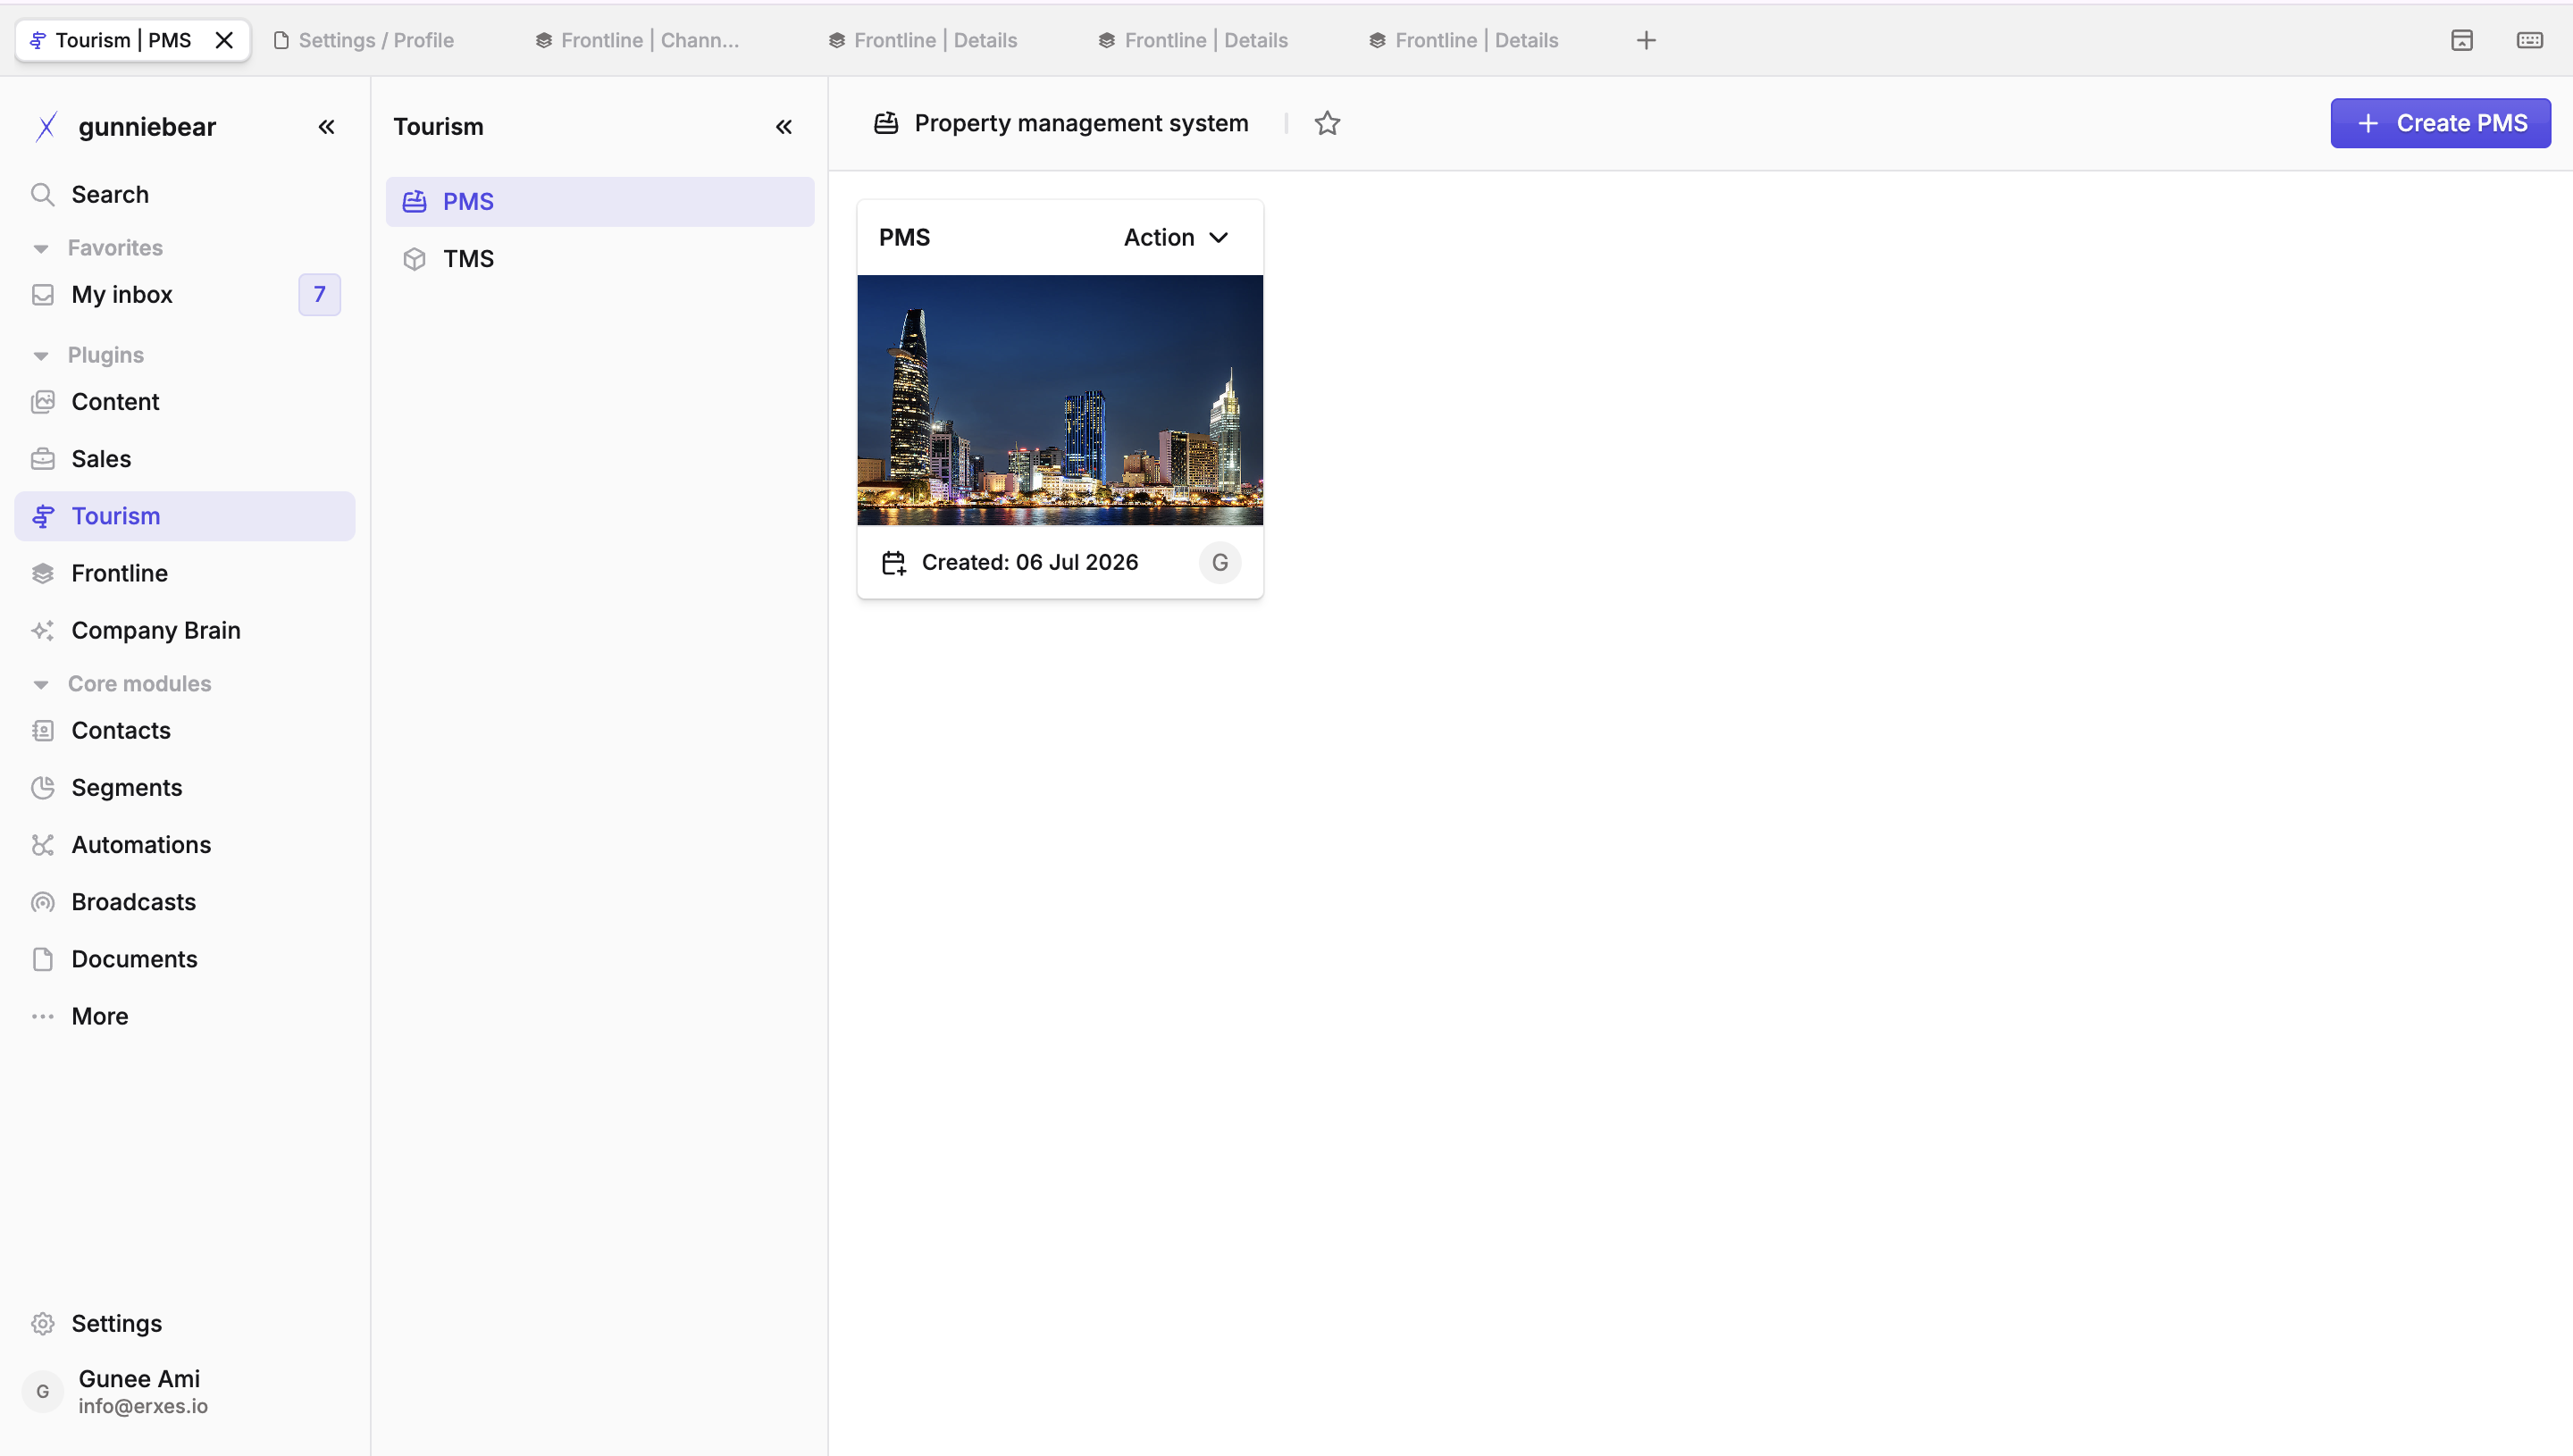Open Settings at the sidebar bottom
Image resolution: width=2573 pixels, height=1456 pixels.
185,1323
